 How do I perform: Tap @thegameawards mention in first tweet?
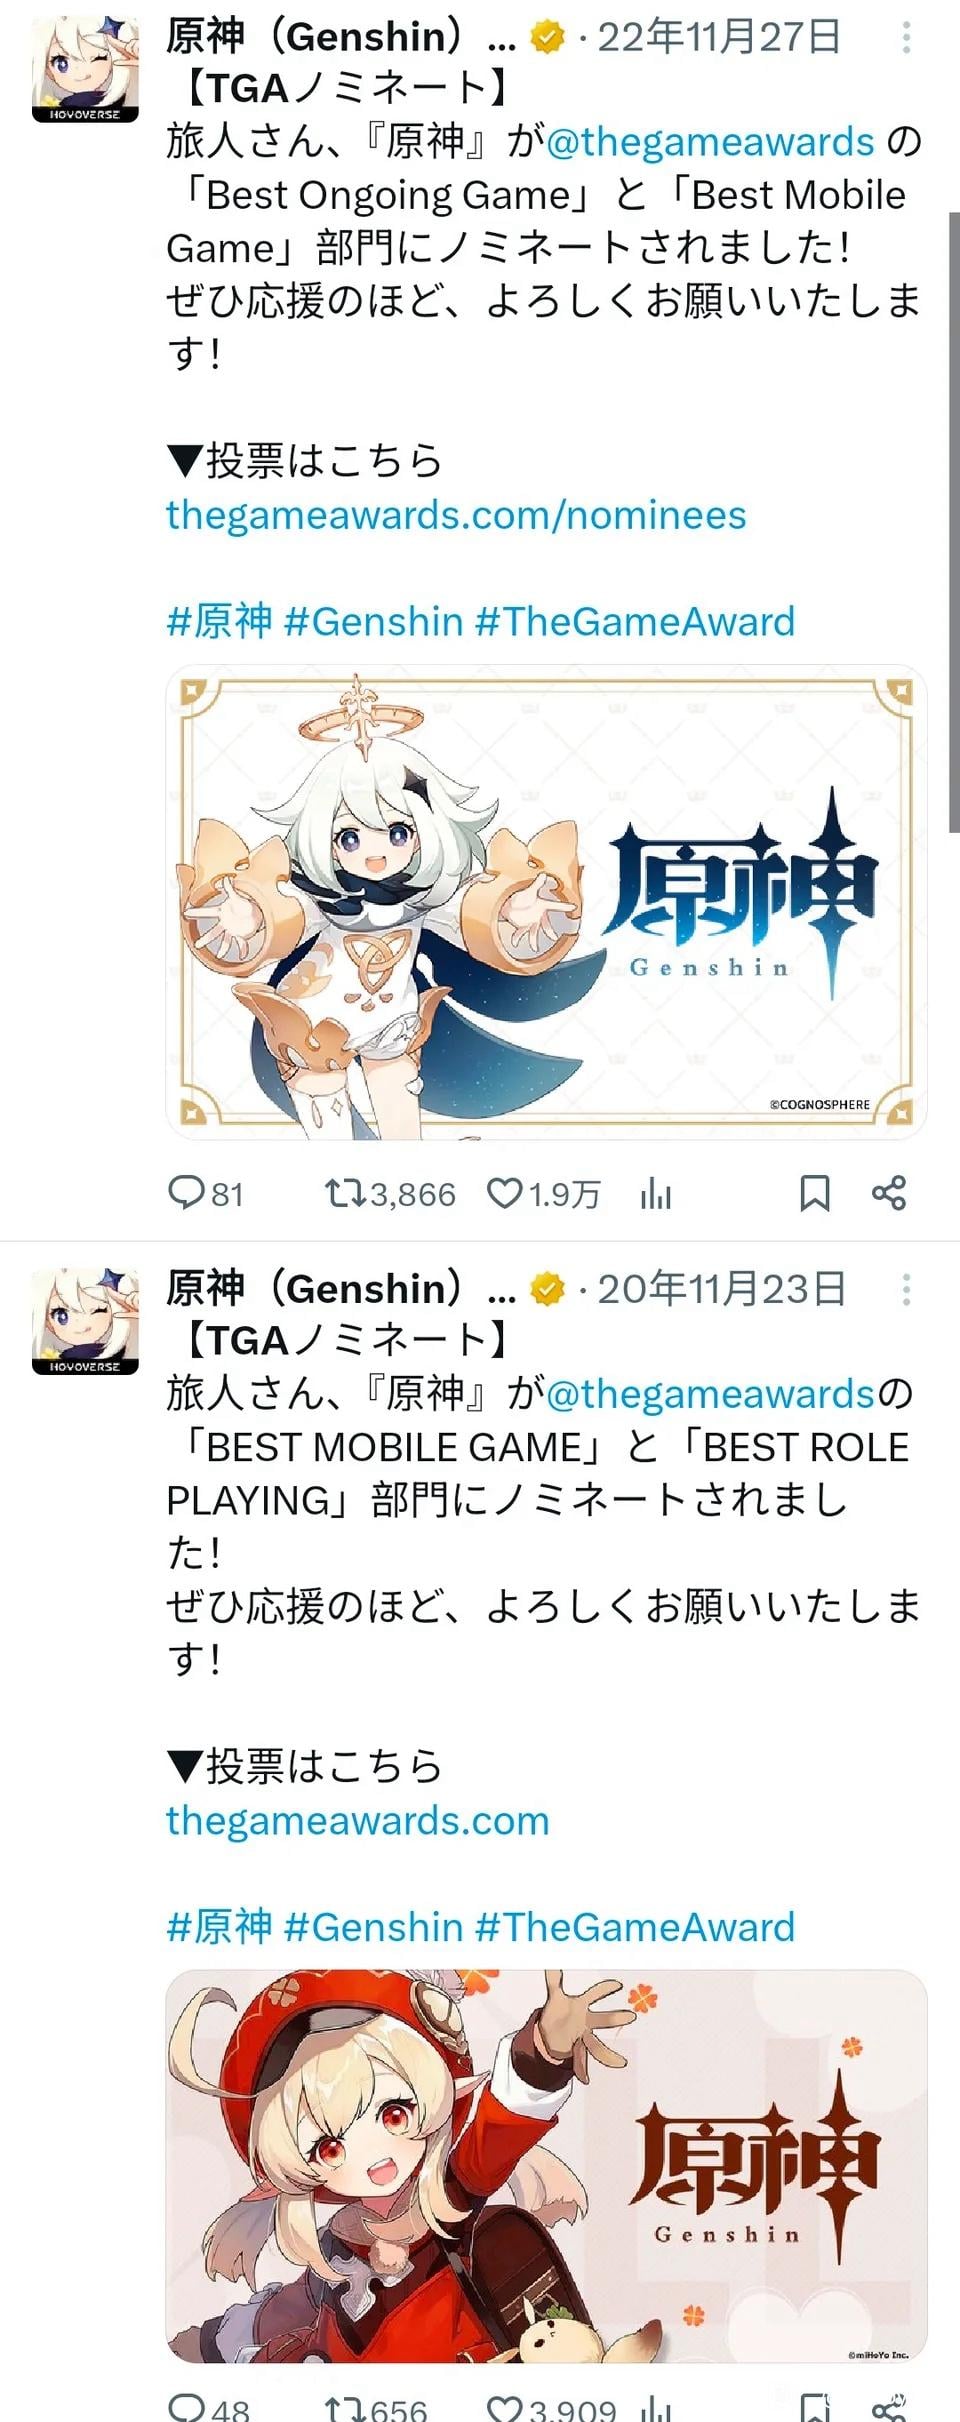(710, 142)
